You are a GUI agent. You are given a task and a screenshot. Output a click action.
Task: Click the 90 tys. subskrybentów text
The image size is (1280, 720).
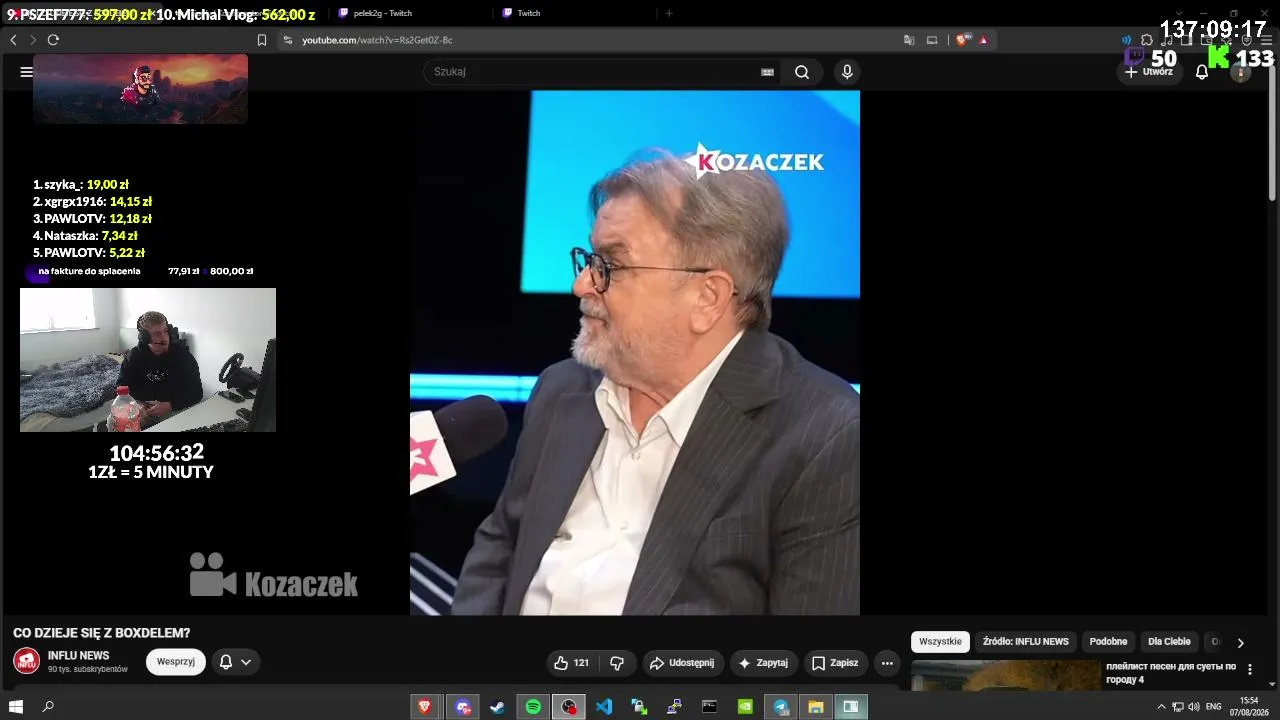tap(88, 669)
